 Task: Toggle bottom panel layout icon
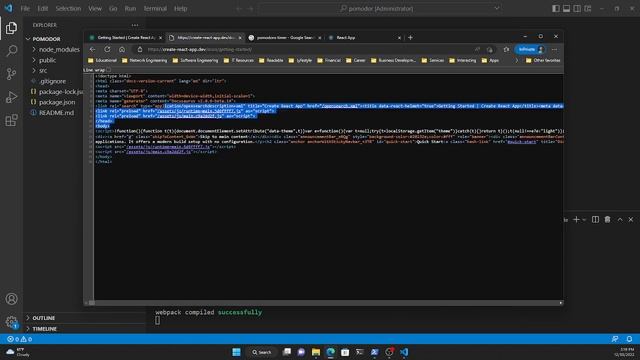tap(566, 8)
